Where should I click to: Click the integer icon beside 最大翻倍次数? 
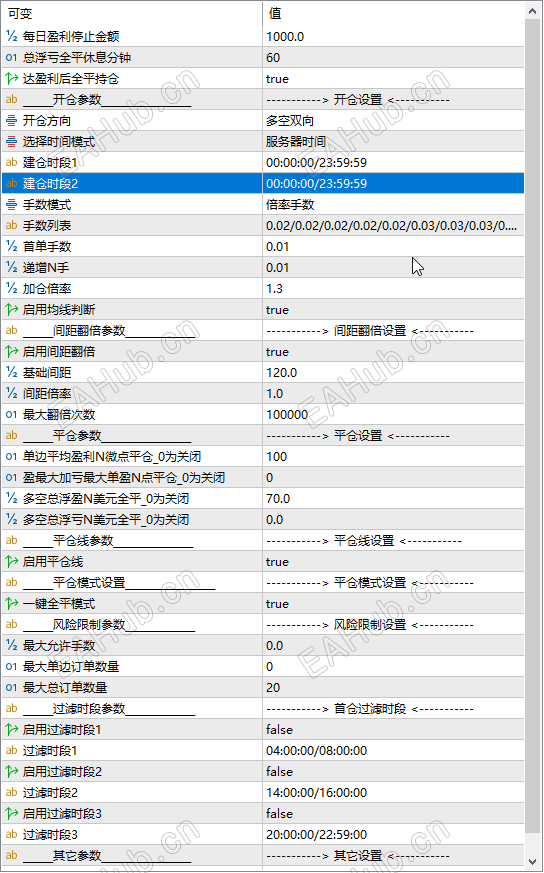(x=11, y=414)
